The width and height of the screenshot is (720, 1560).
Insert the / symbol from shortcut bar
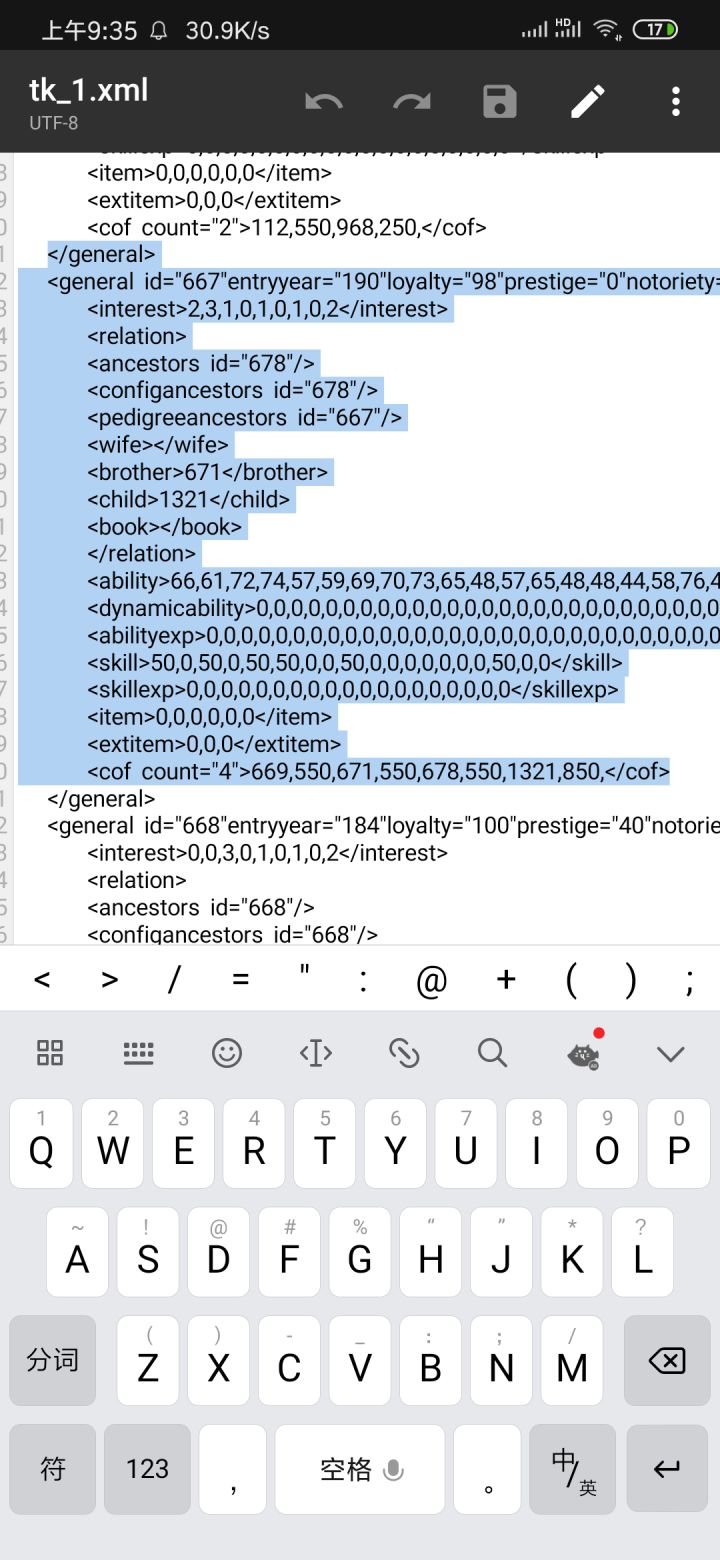[x=174, y=980]
